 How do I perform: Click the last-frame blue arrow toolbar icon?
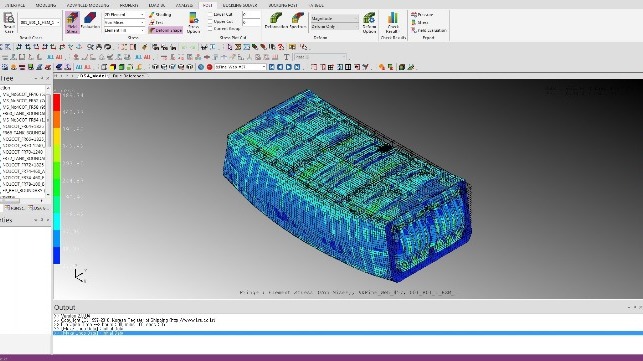tap(297, 67)
